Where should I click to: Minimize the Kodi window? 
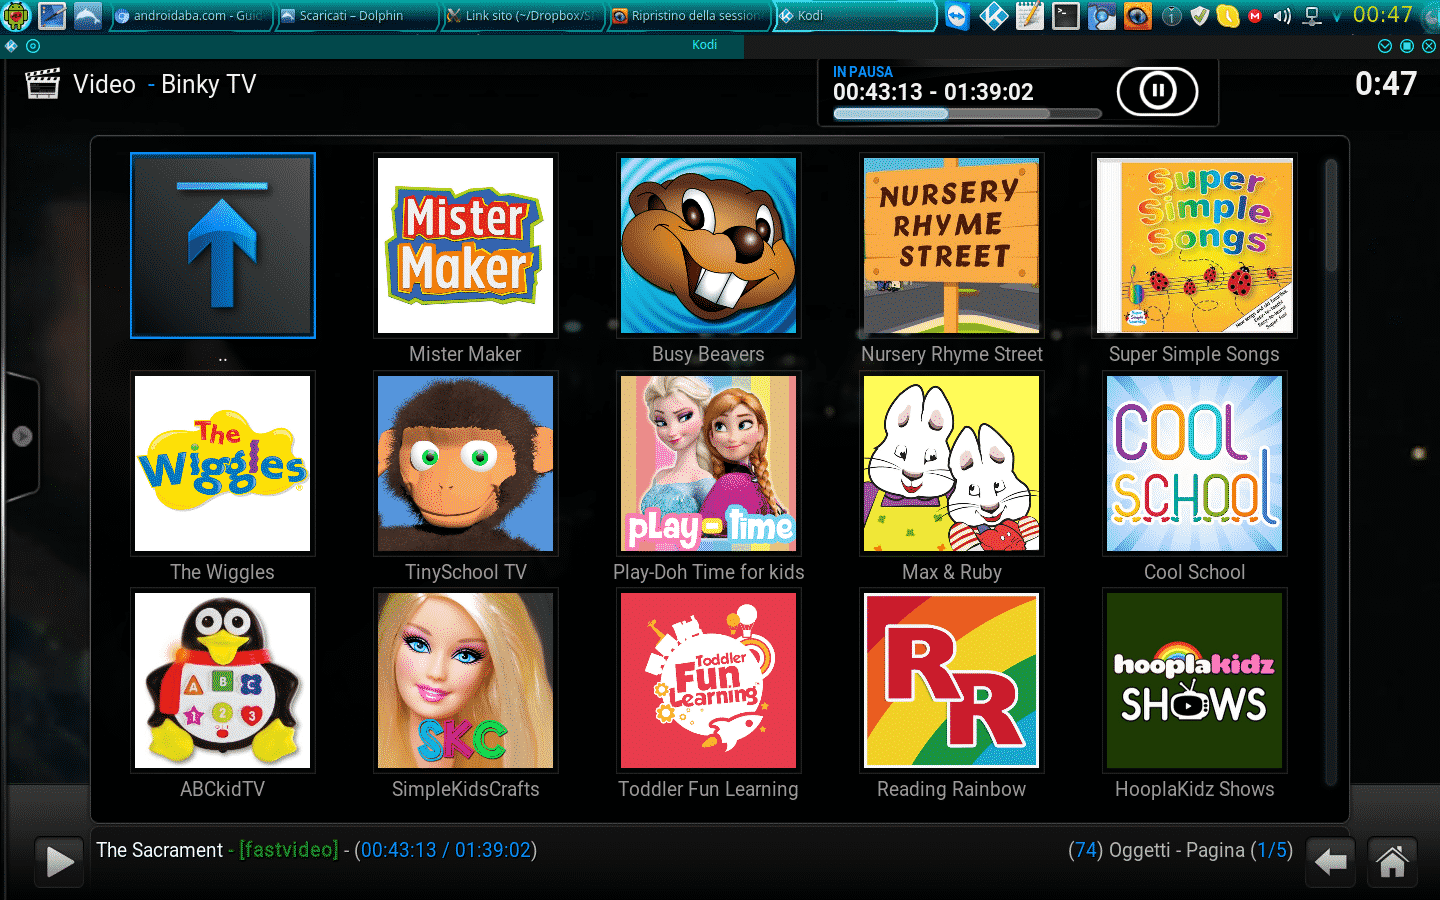tap(1385, 46)
